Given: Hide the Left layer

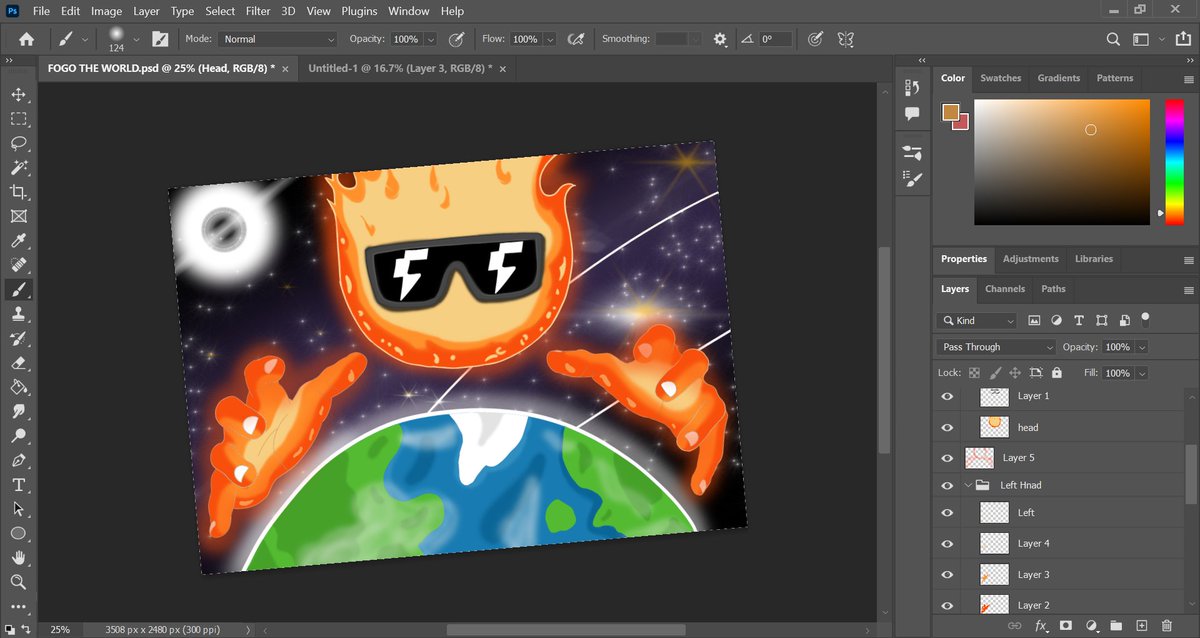Looking at the screenshot, I should [x=947, y=513].
